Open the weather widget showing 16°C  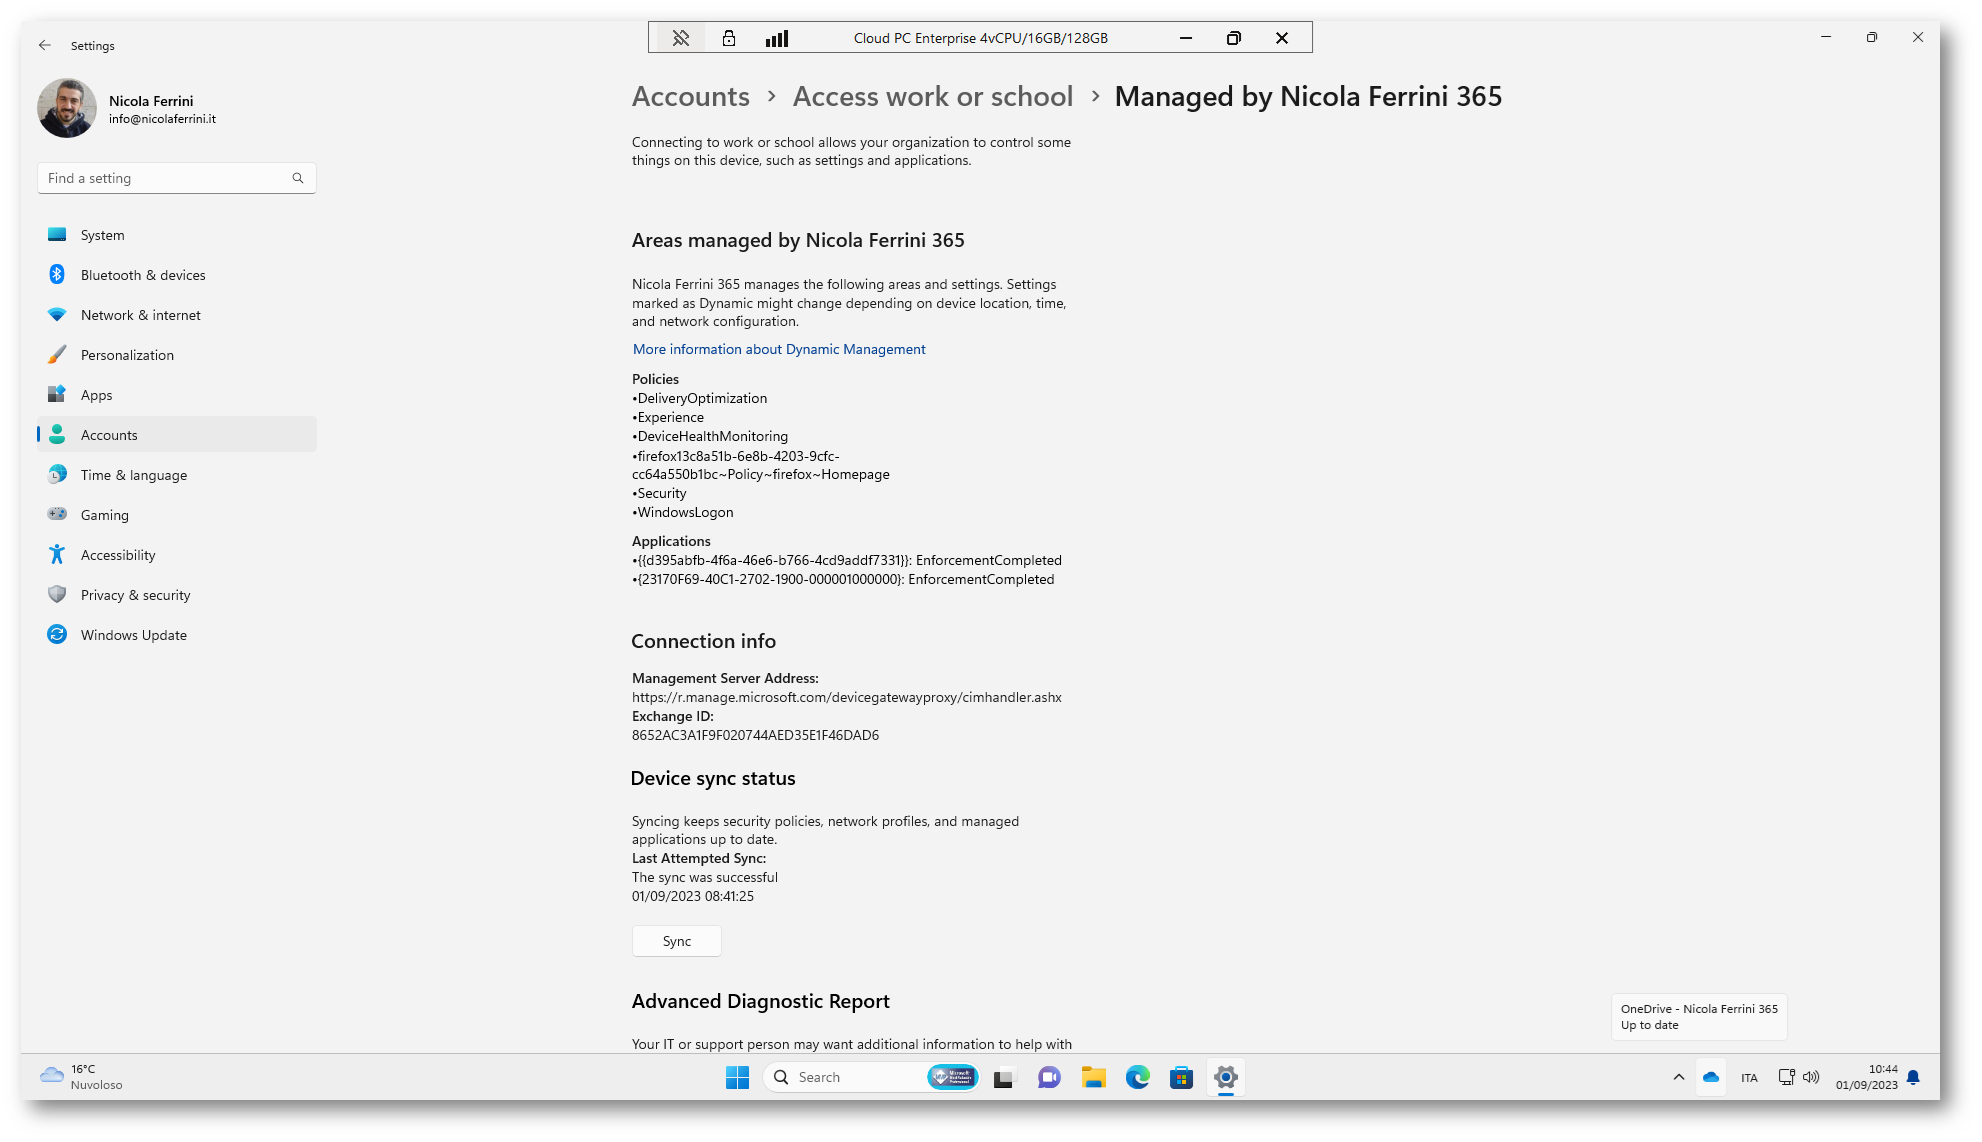[82, 1077]
